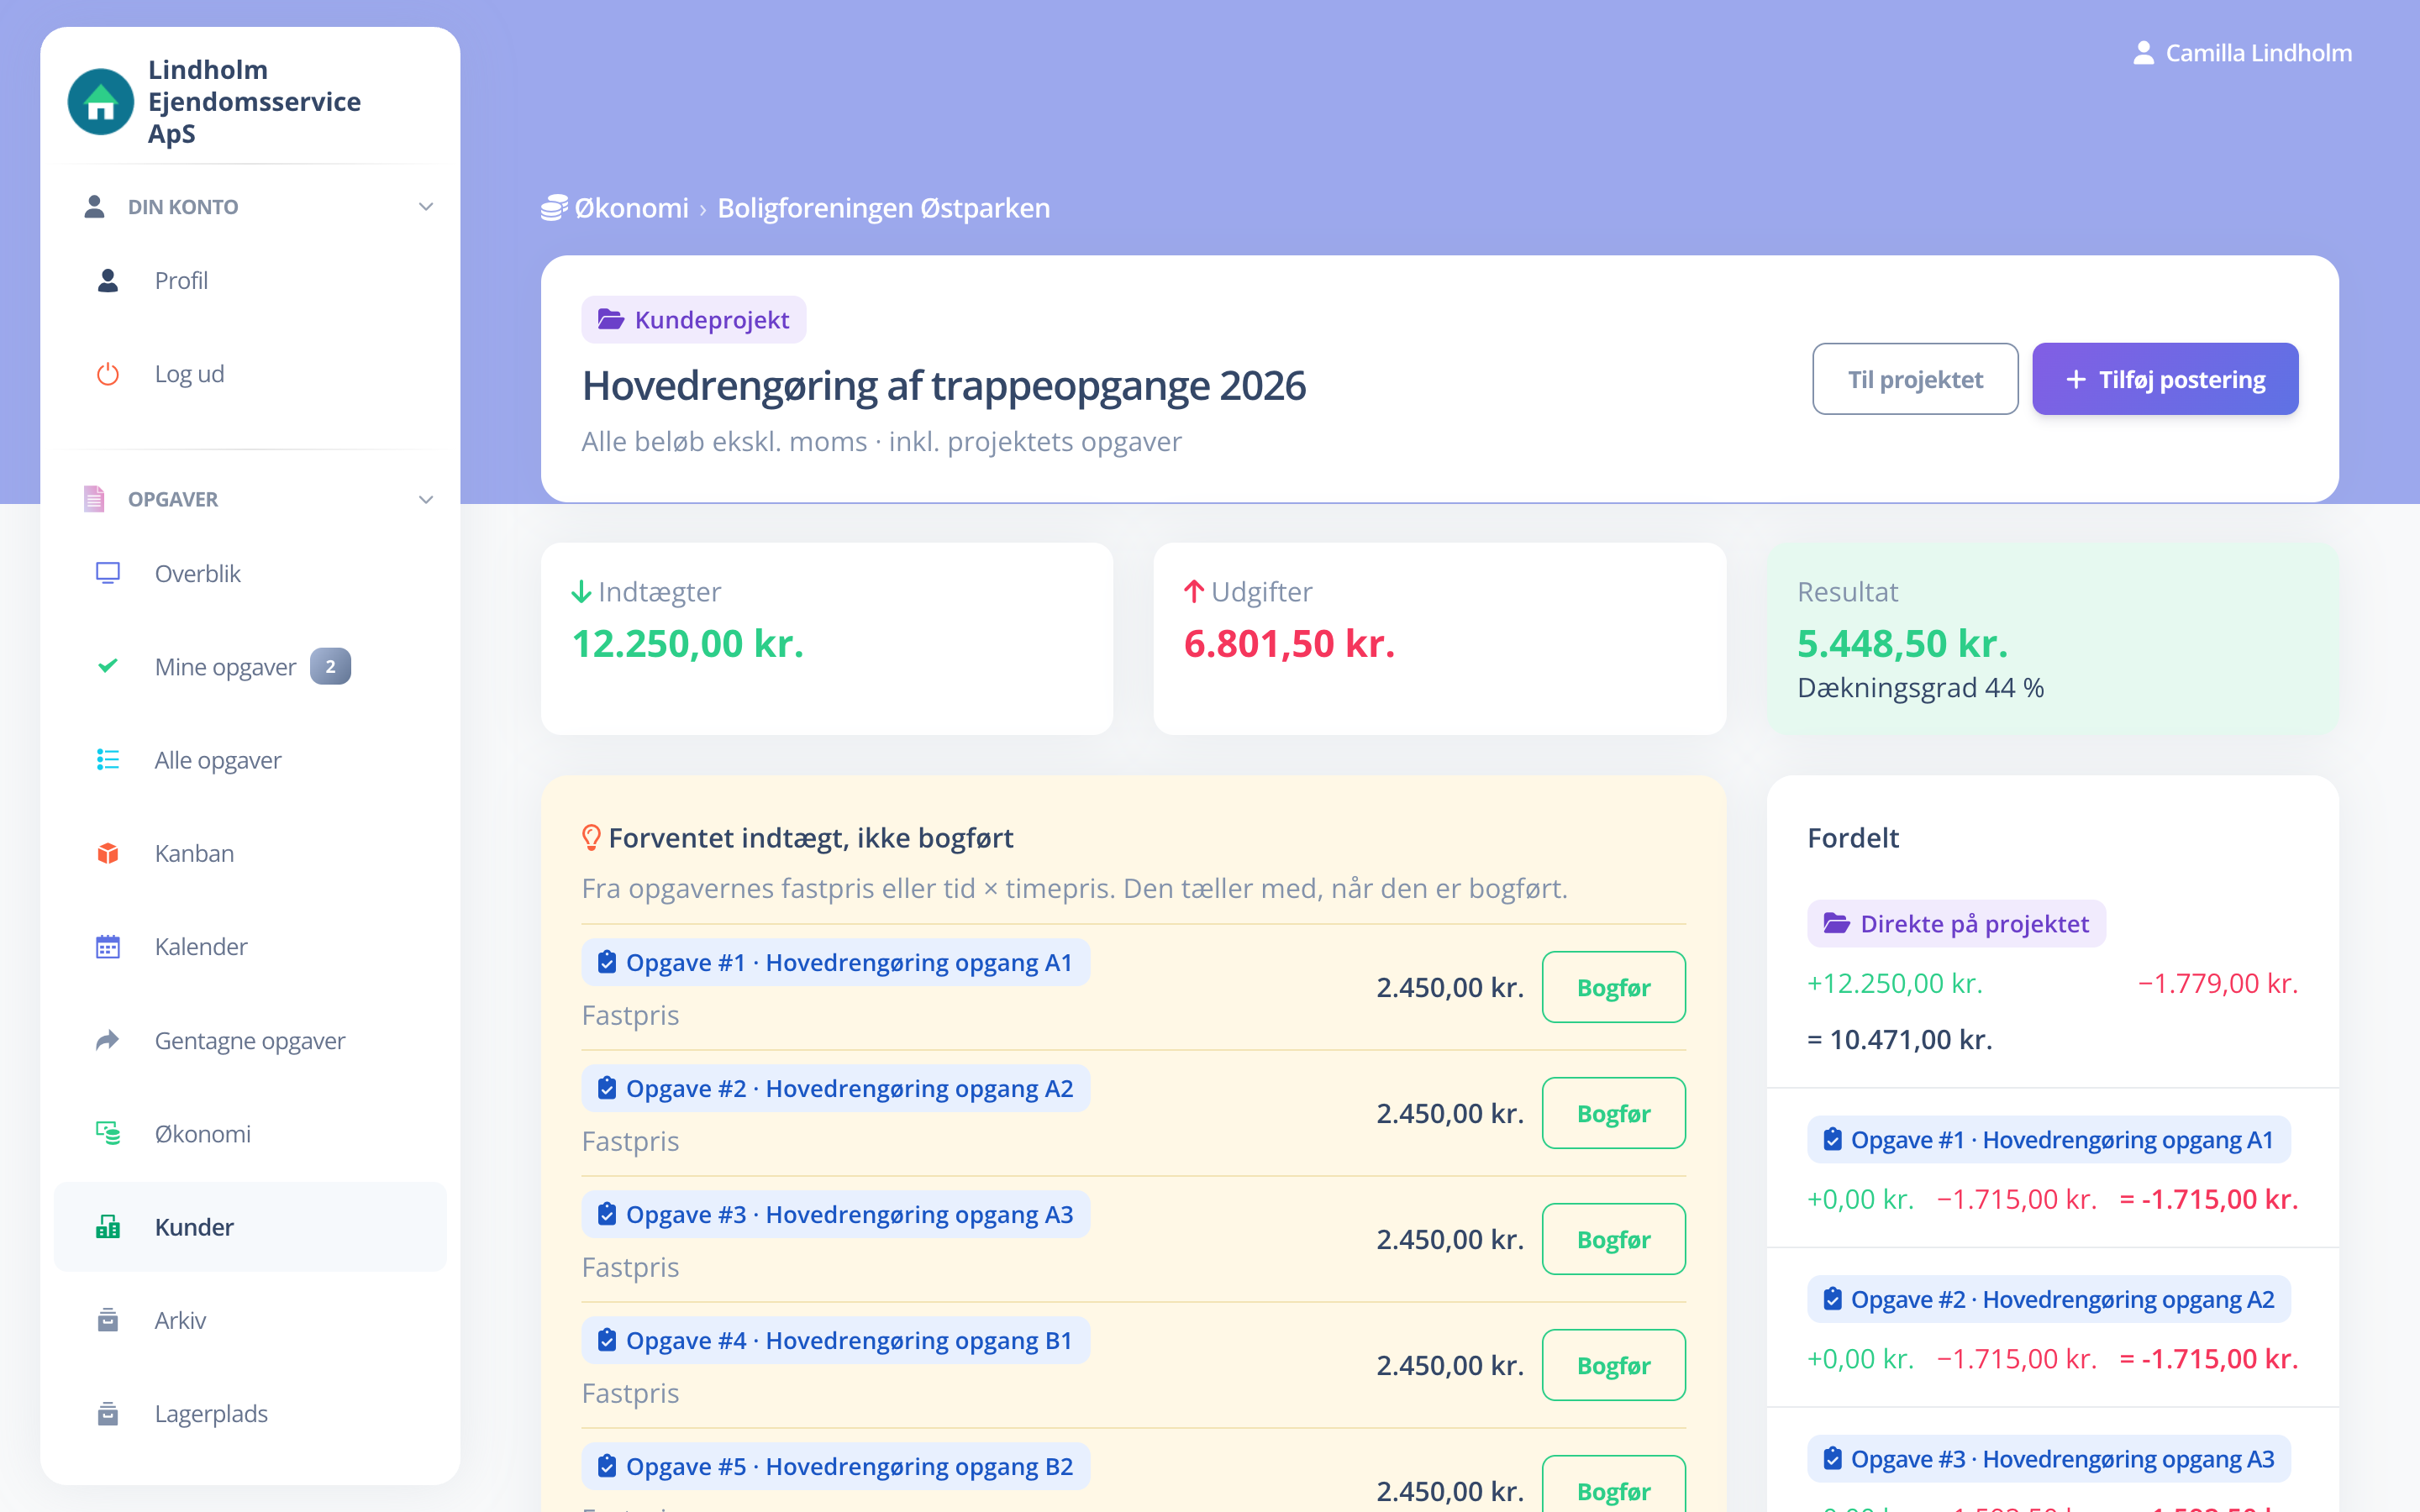This screenshot has height=1512, width=2420.
Task: Click Bogfør for Opgave #2
Action: coord(1613,1113)
